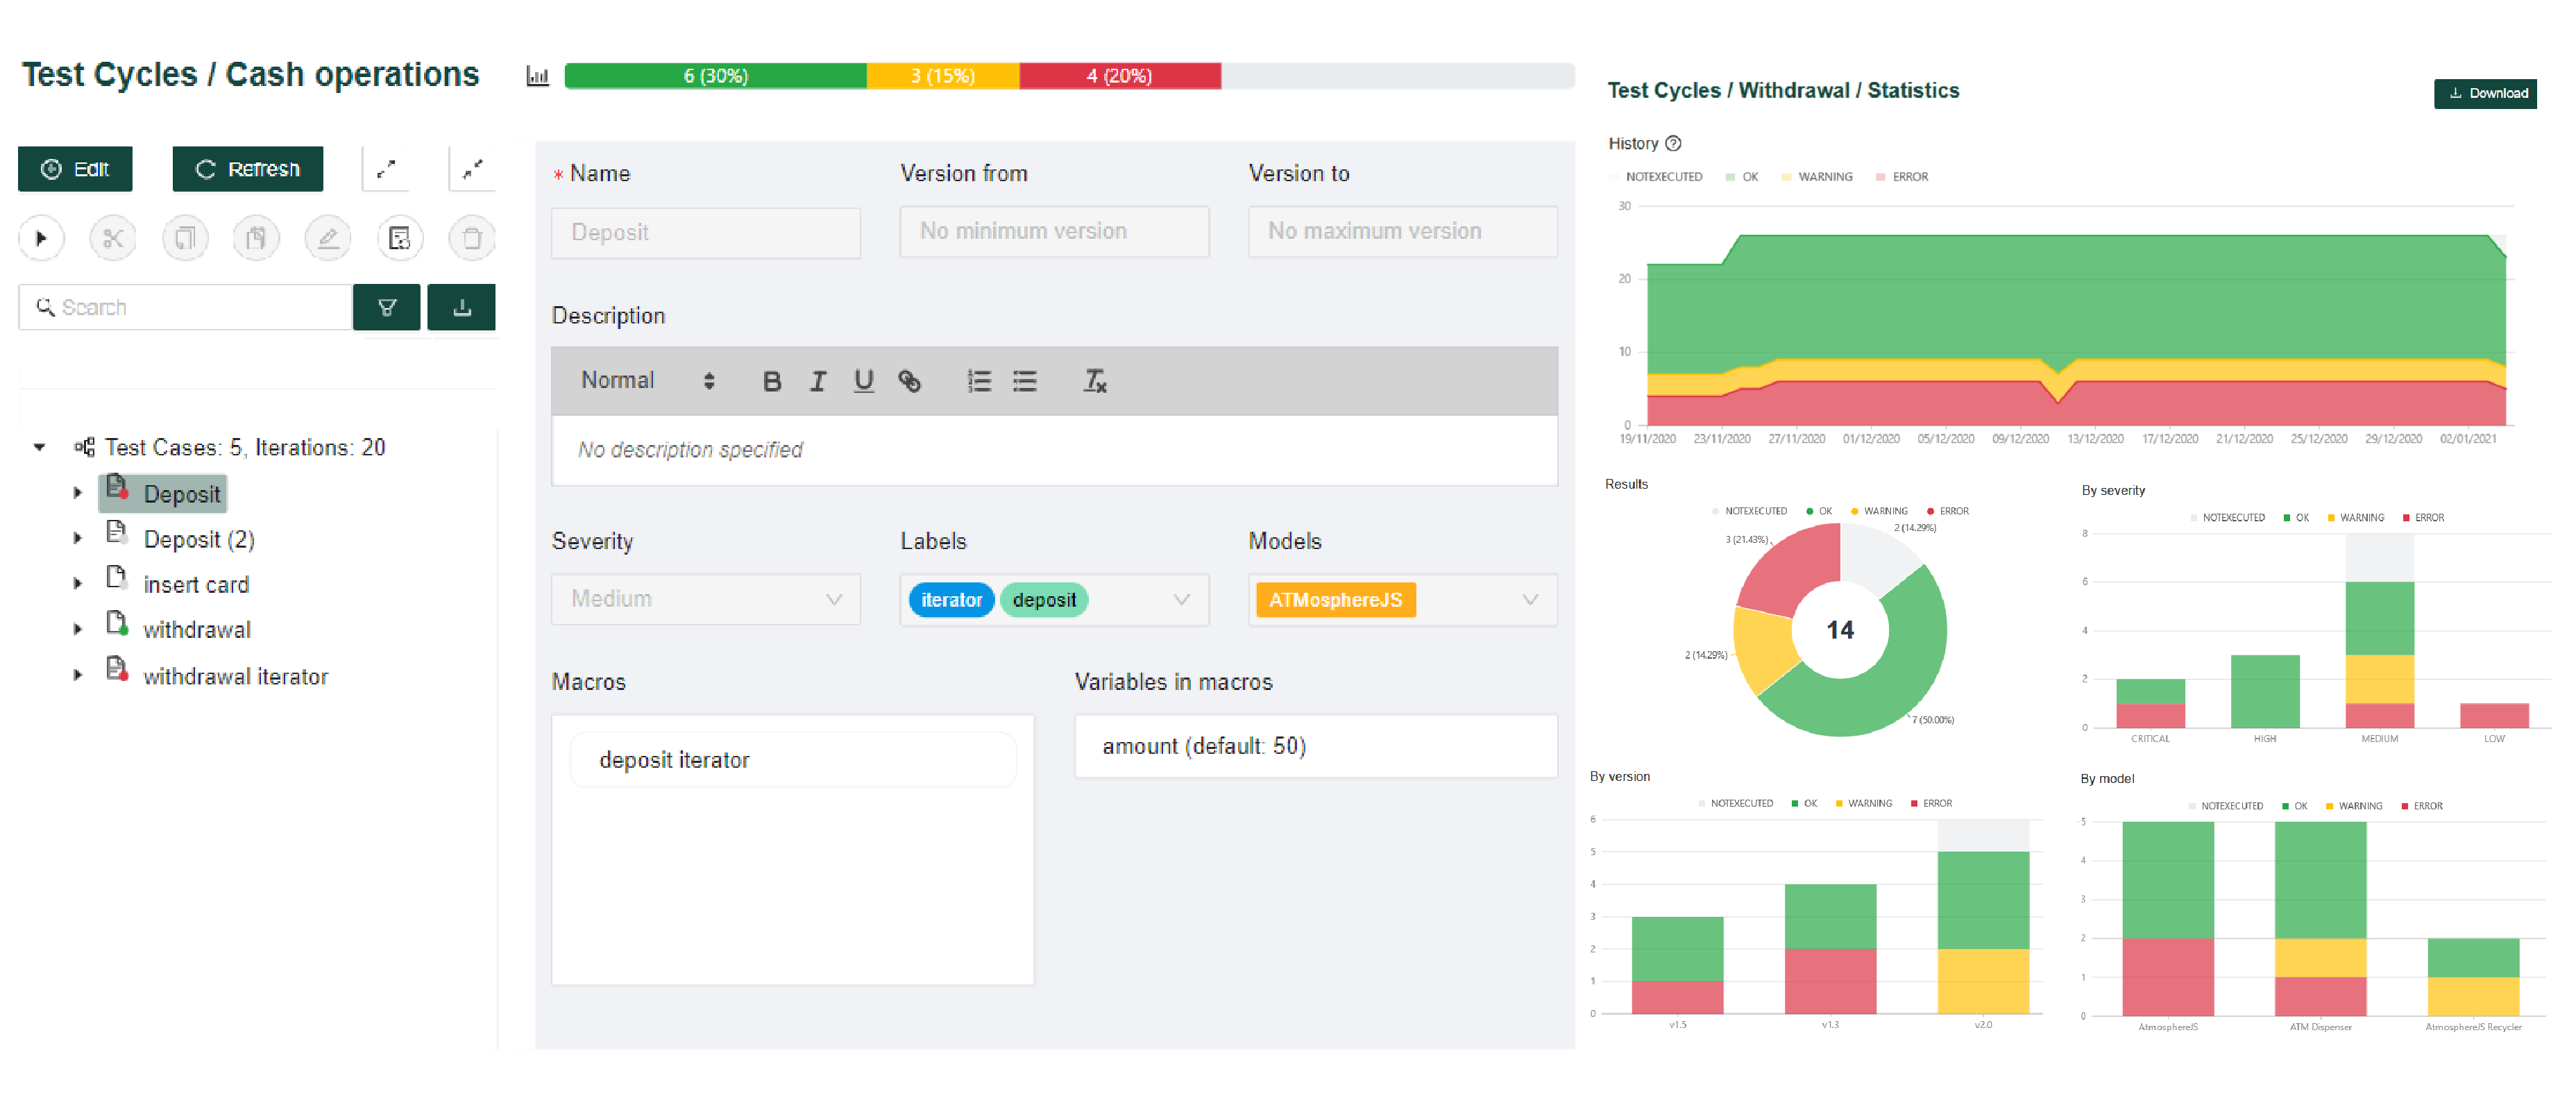Toggle underline formatting in description editor
The image size is (2576, 1103).
864,381
